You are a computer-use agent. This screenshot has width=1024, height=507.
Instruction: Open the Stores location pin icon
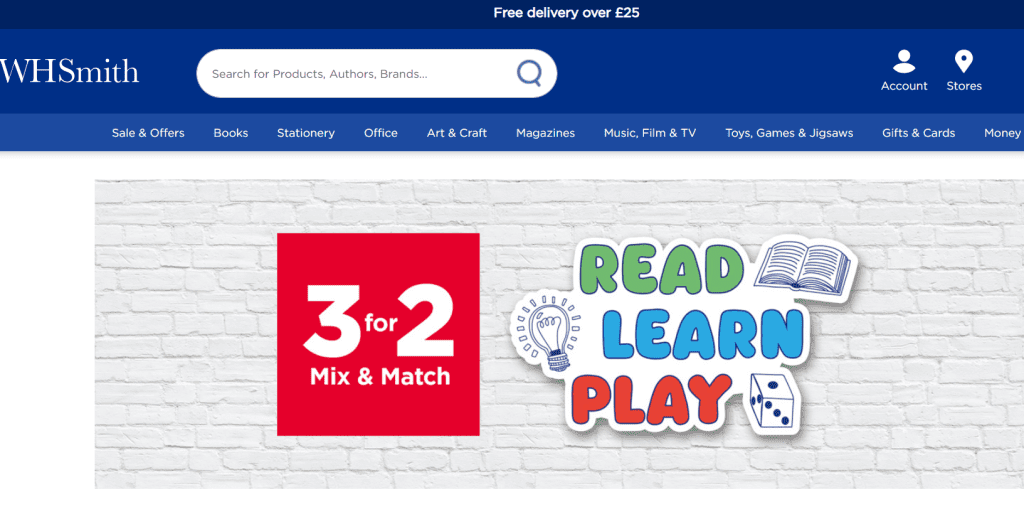[x=963, y=61]
